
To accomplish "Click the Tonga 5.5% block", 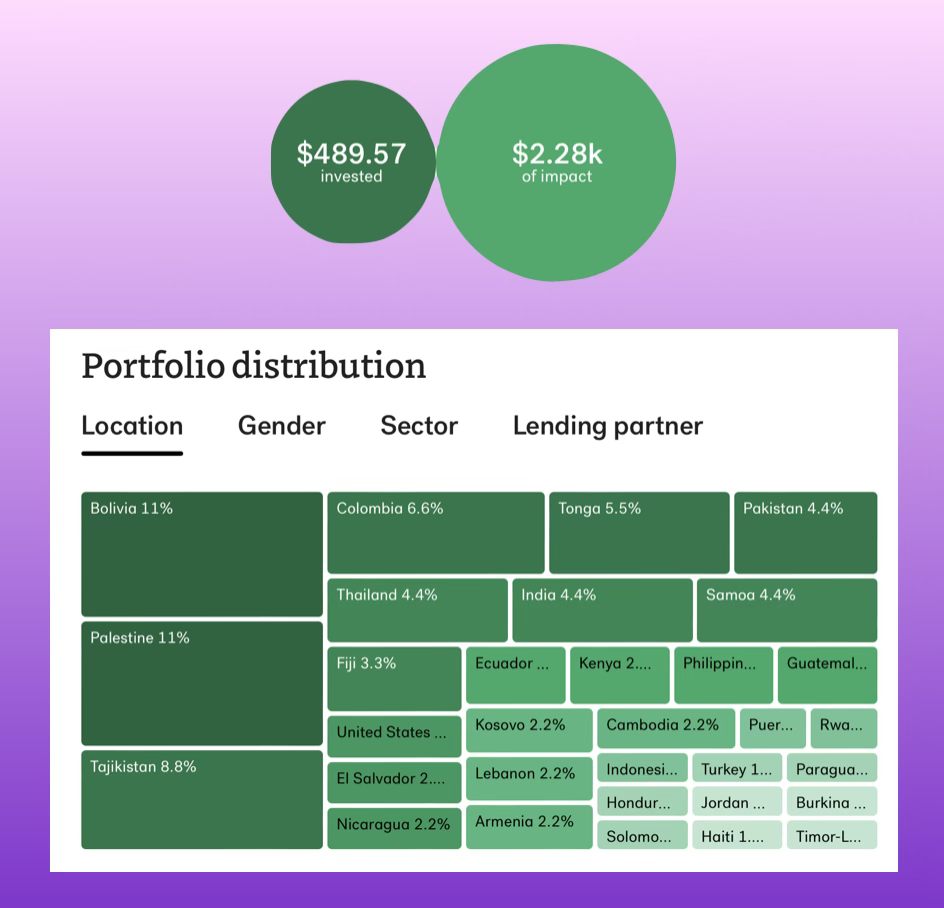I will tap(639, 533).
